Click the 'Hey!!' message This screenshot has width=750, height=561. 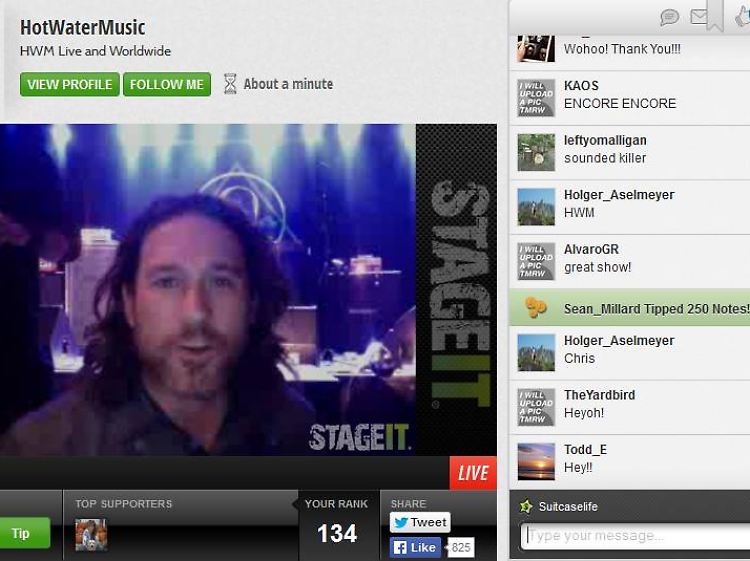[578, 467]
